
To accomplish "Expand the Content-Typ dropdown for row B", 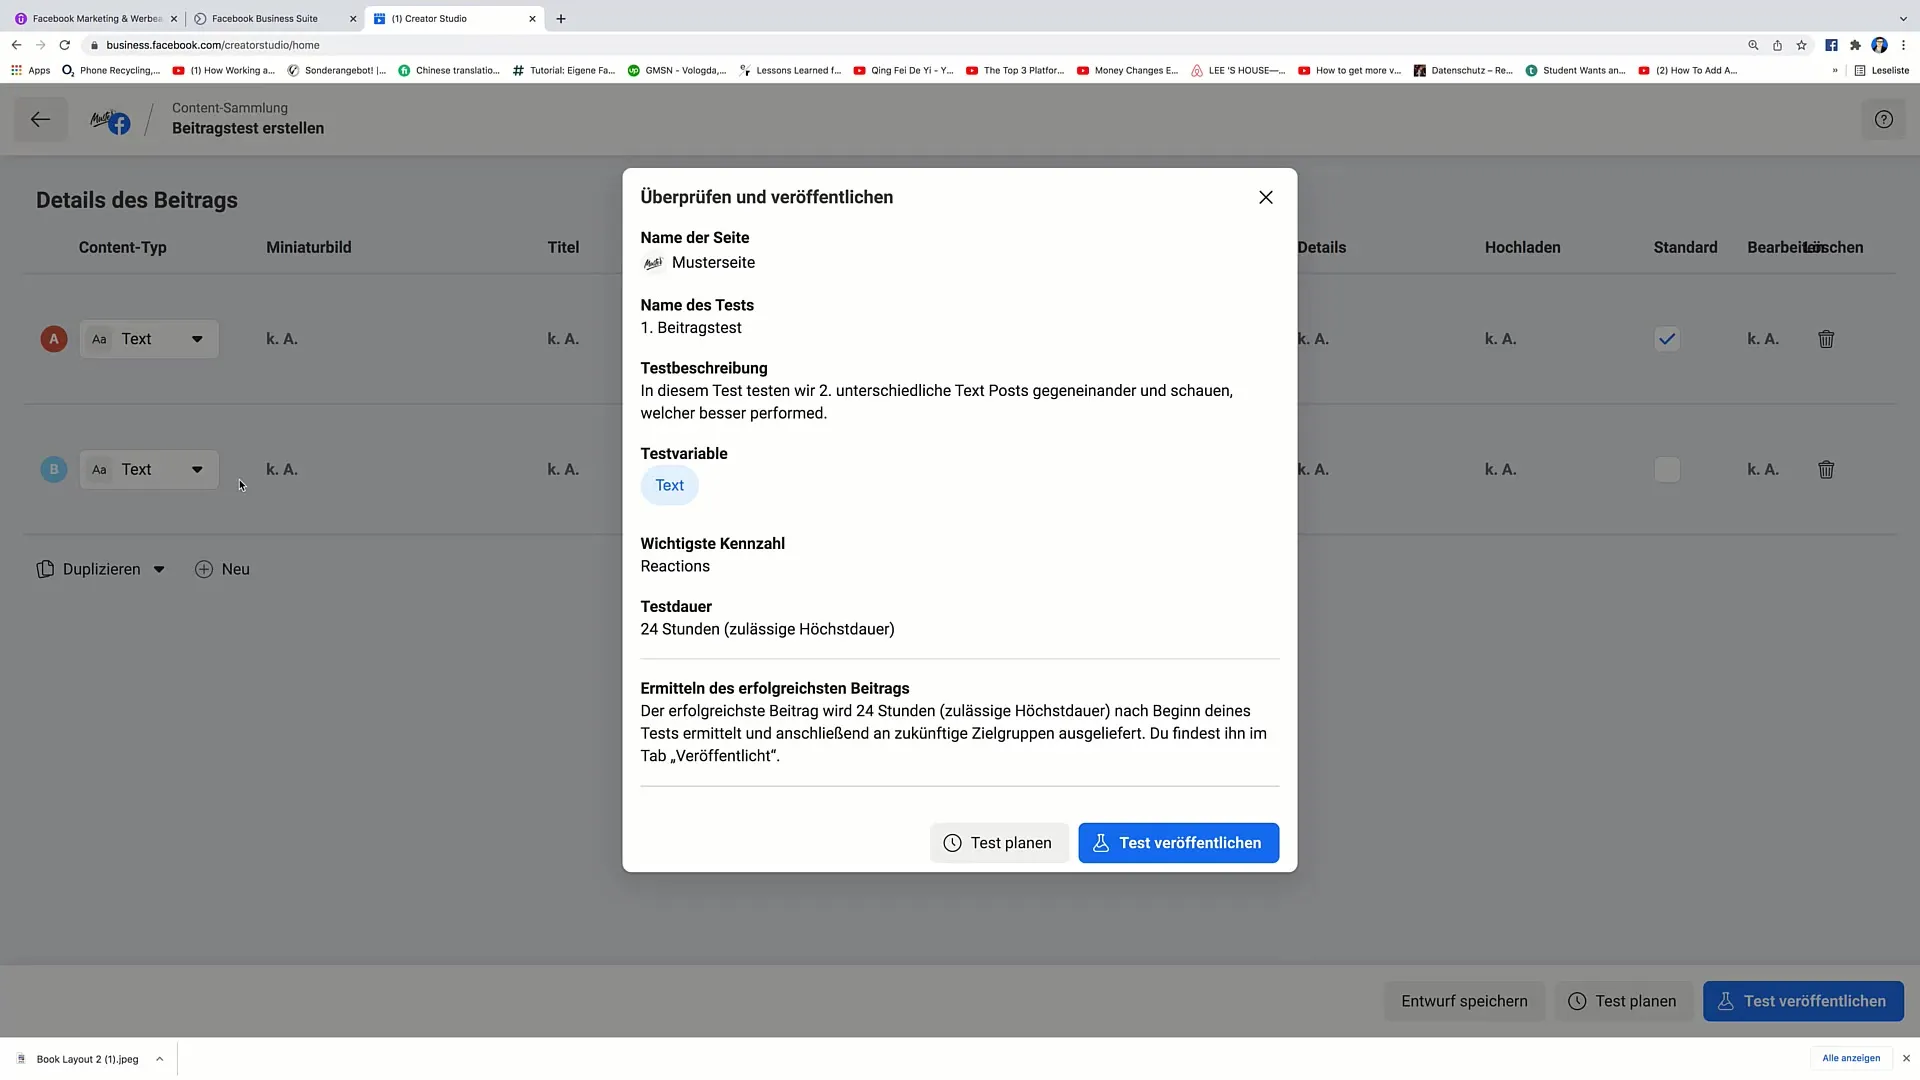I will pos(196,469).
